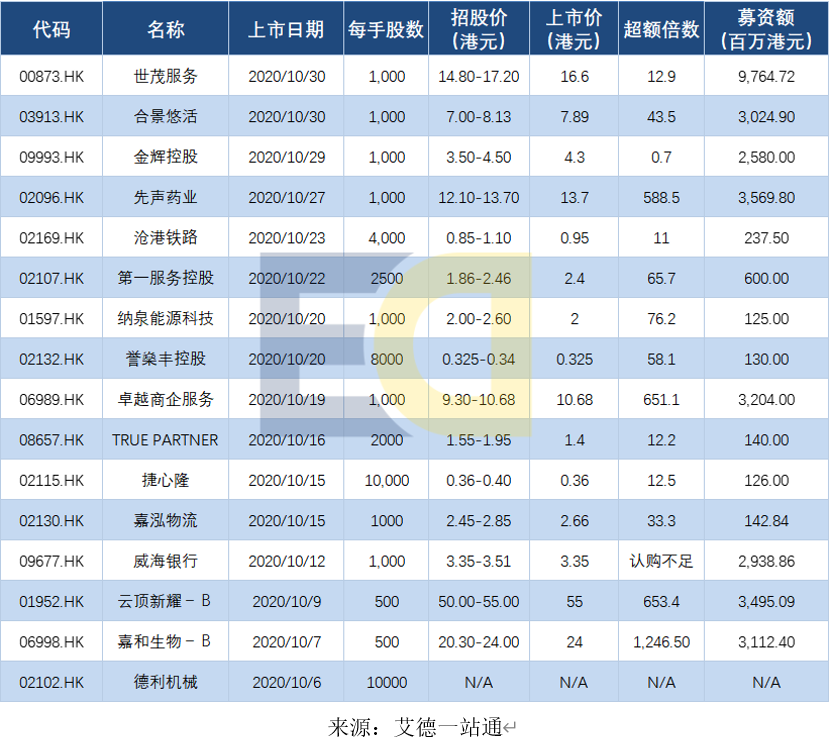Screen dimensions: 831x748
Task: Click oversubscription value 588.5
Action: click(x=661, y=198)
